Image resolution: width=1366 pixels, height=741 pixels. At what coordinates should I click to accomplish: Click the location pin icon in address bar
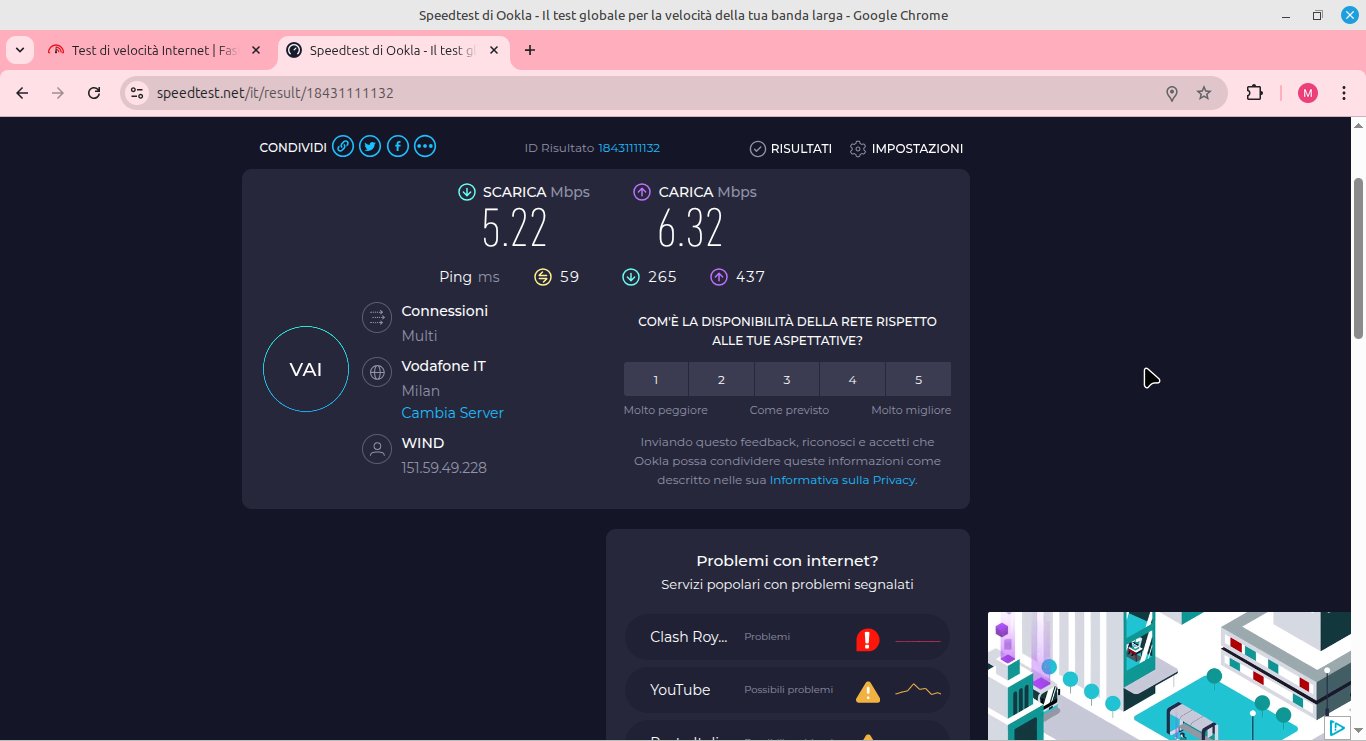pyautogui.click(x=1172, y=93)
